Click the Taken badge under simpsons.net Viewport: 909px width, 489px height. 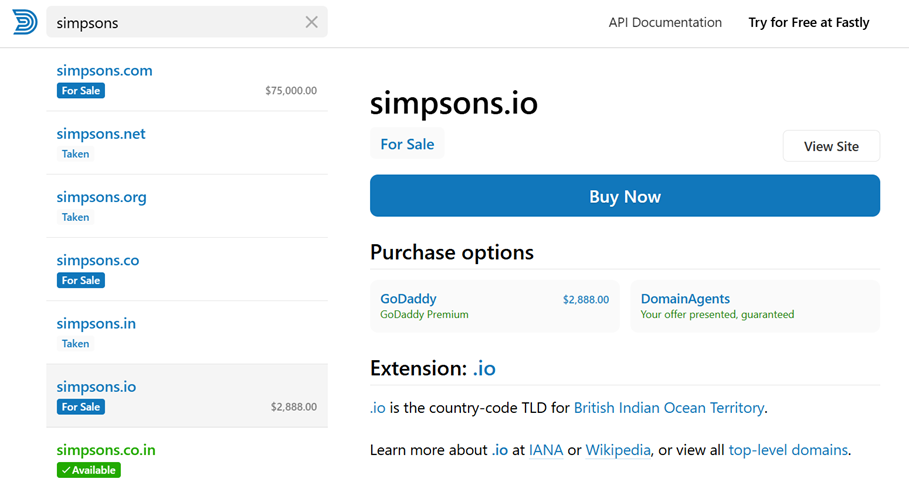pos(75,154)
